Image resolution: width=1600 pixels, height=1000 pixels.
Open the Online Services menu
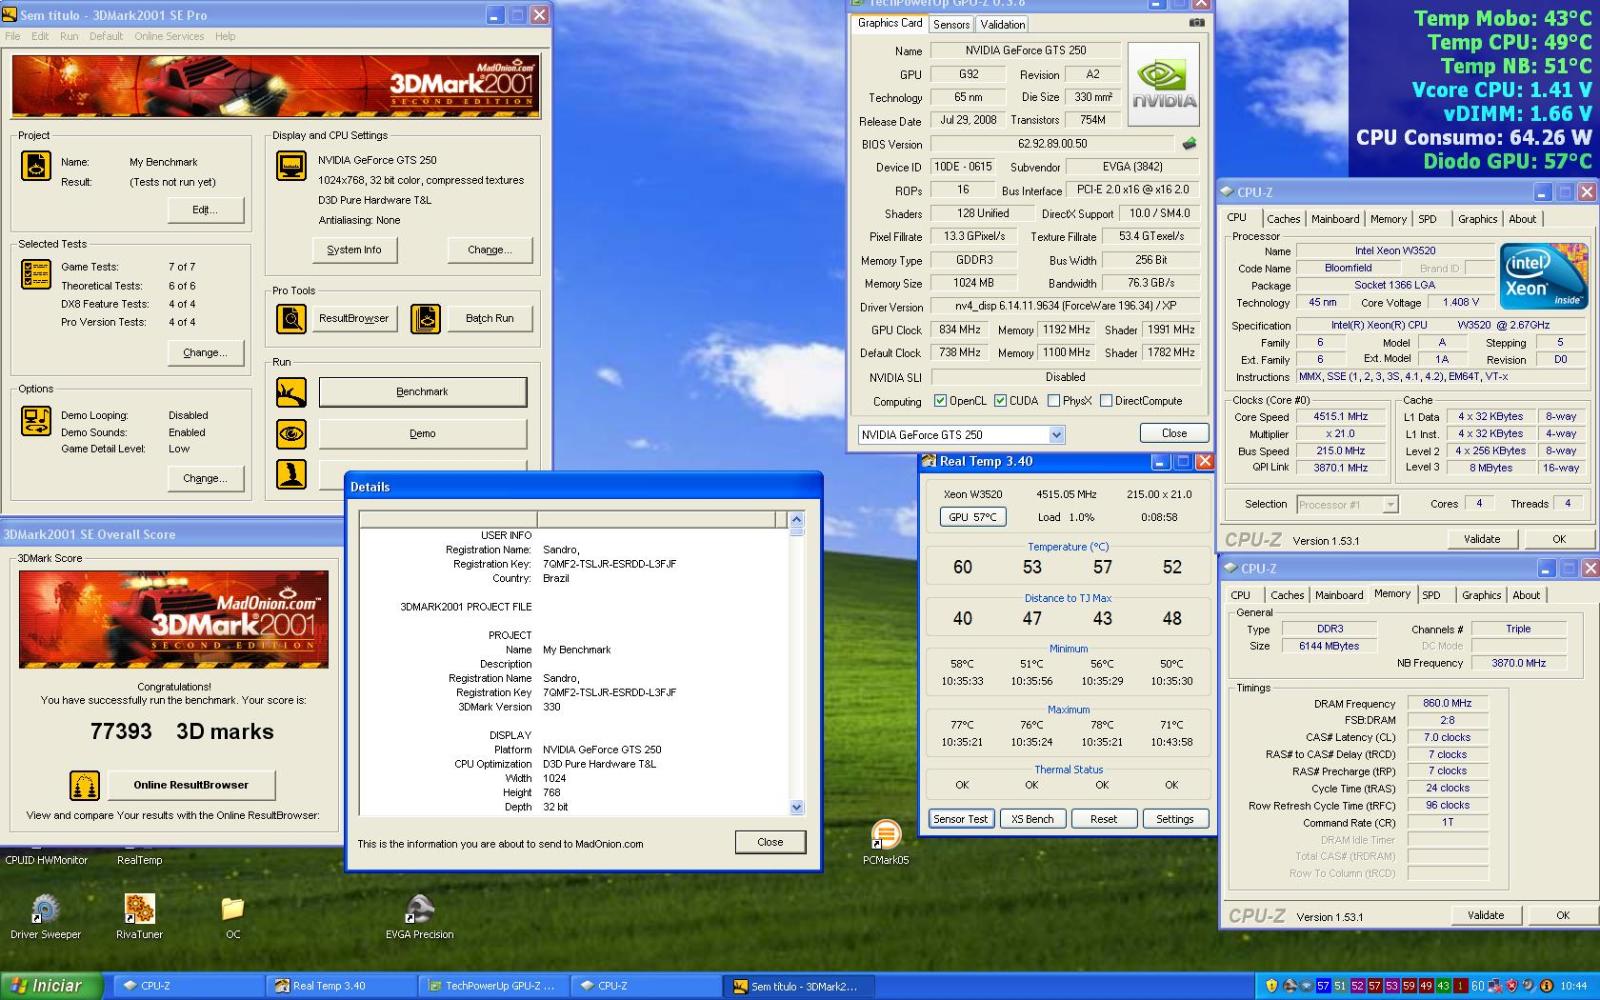coord(169,36)
